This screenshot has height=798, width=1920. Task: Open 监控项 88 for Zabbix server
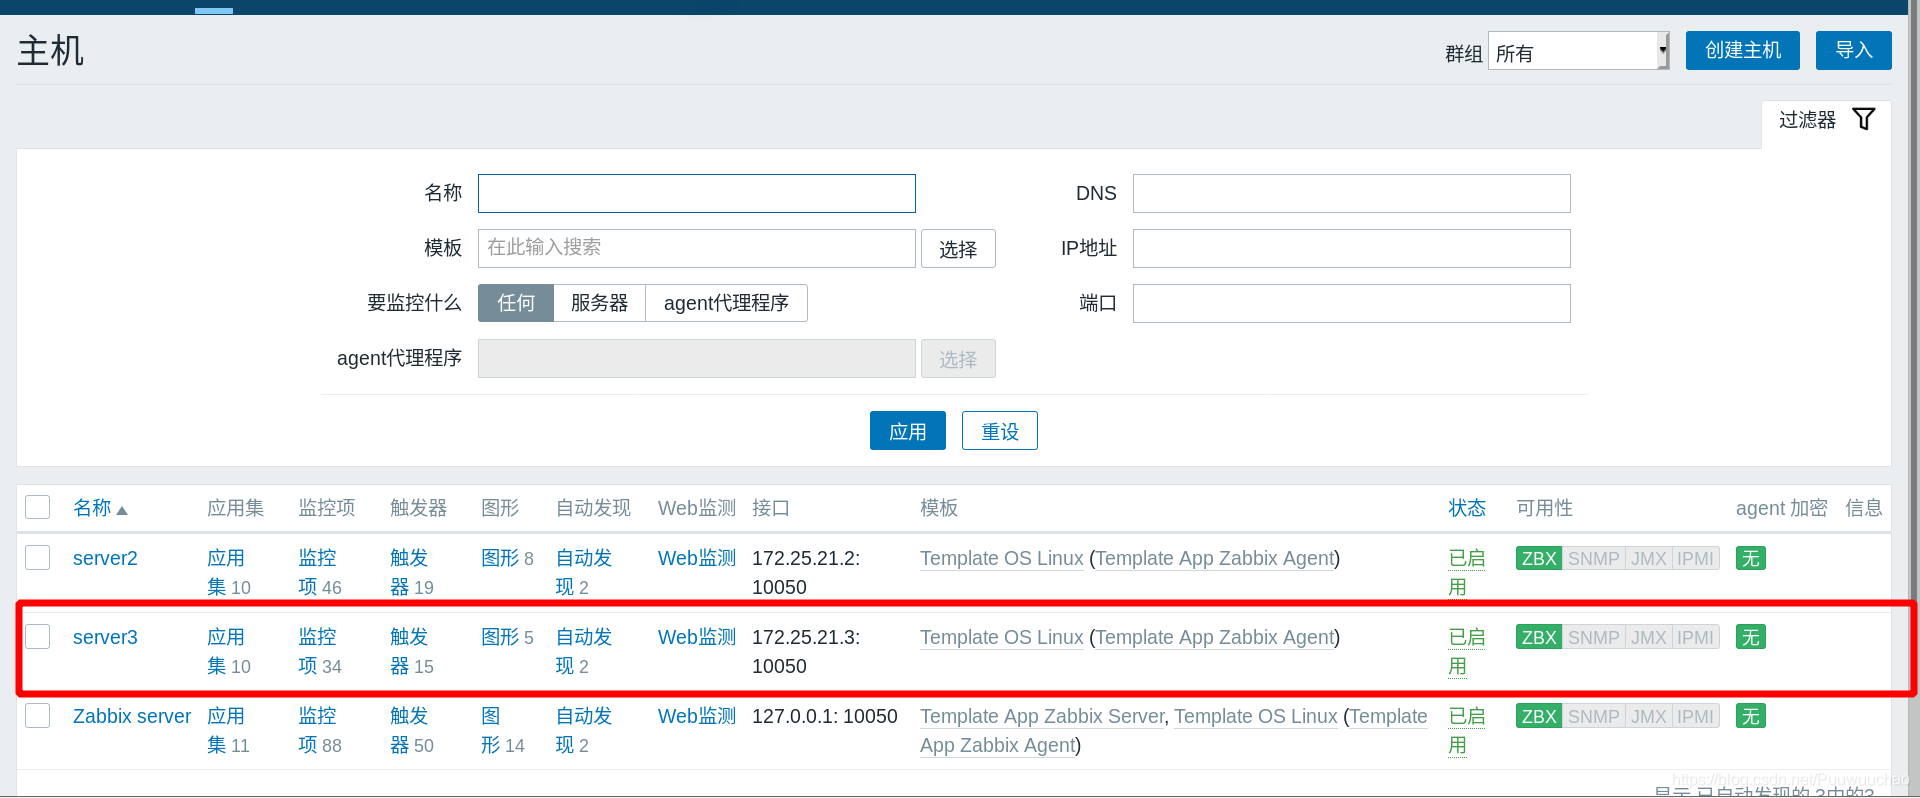[317, 730]
